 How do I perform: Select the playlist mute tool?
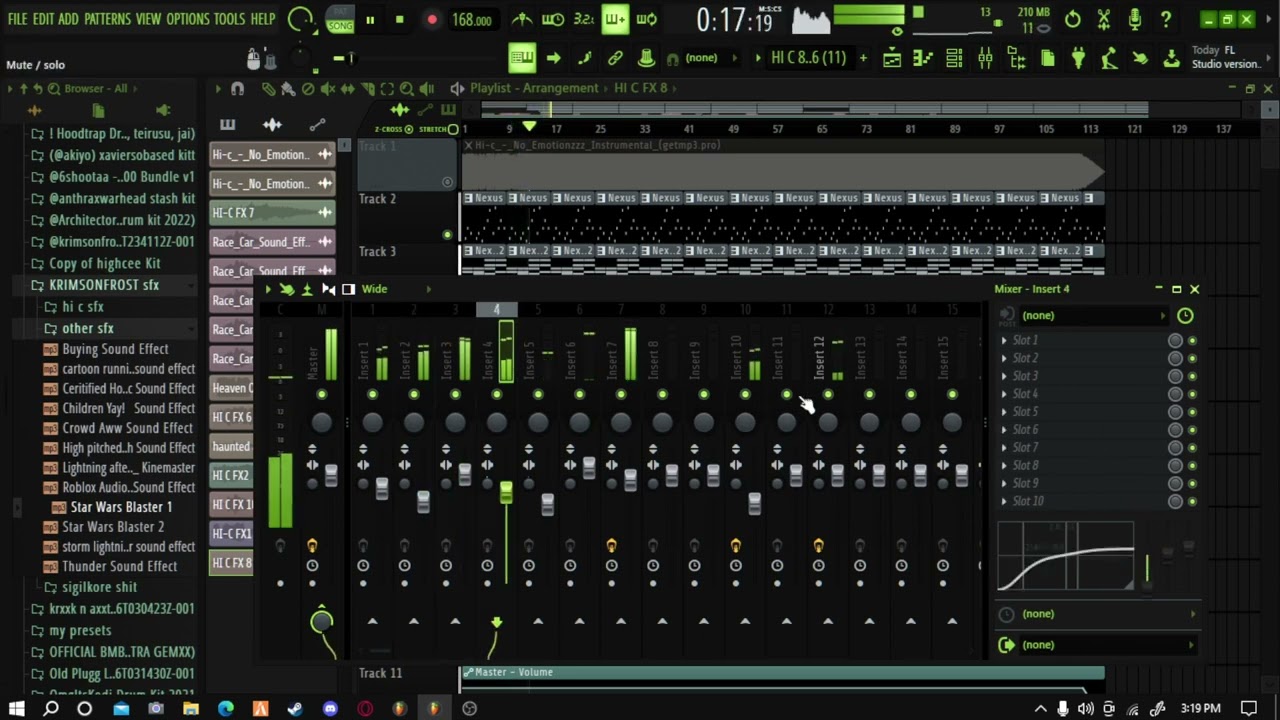[328, 89]
